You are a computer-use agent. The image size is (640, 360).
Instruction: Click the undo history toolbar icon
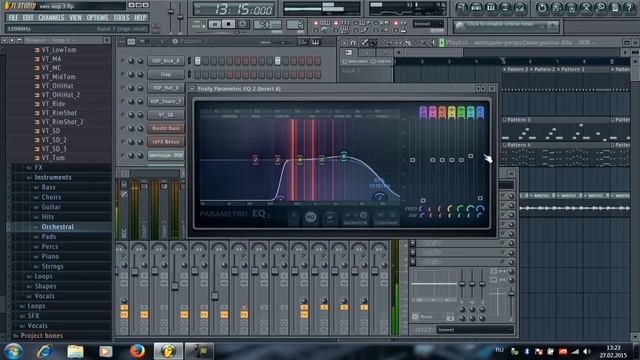point(542,8)
